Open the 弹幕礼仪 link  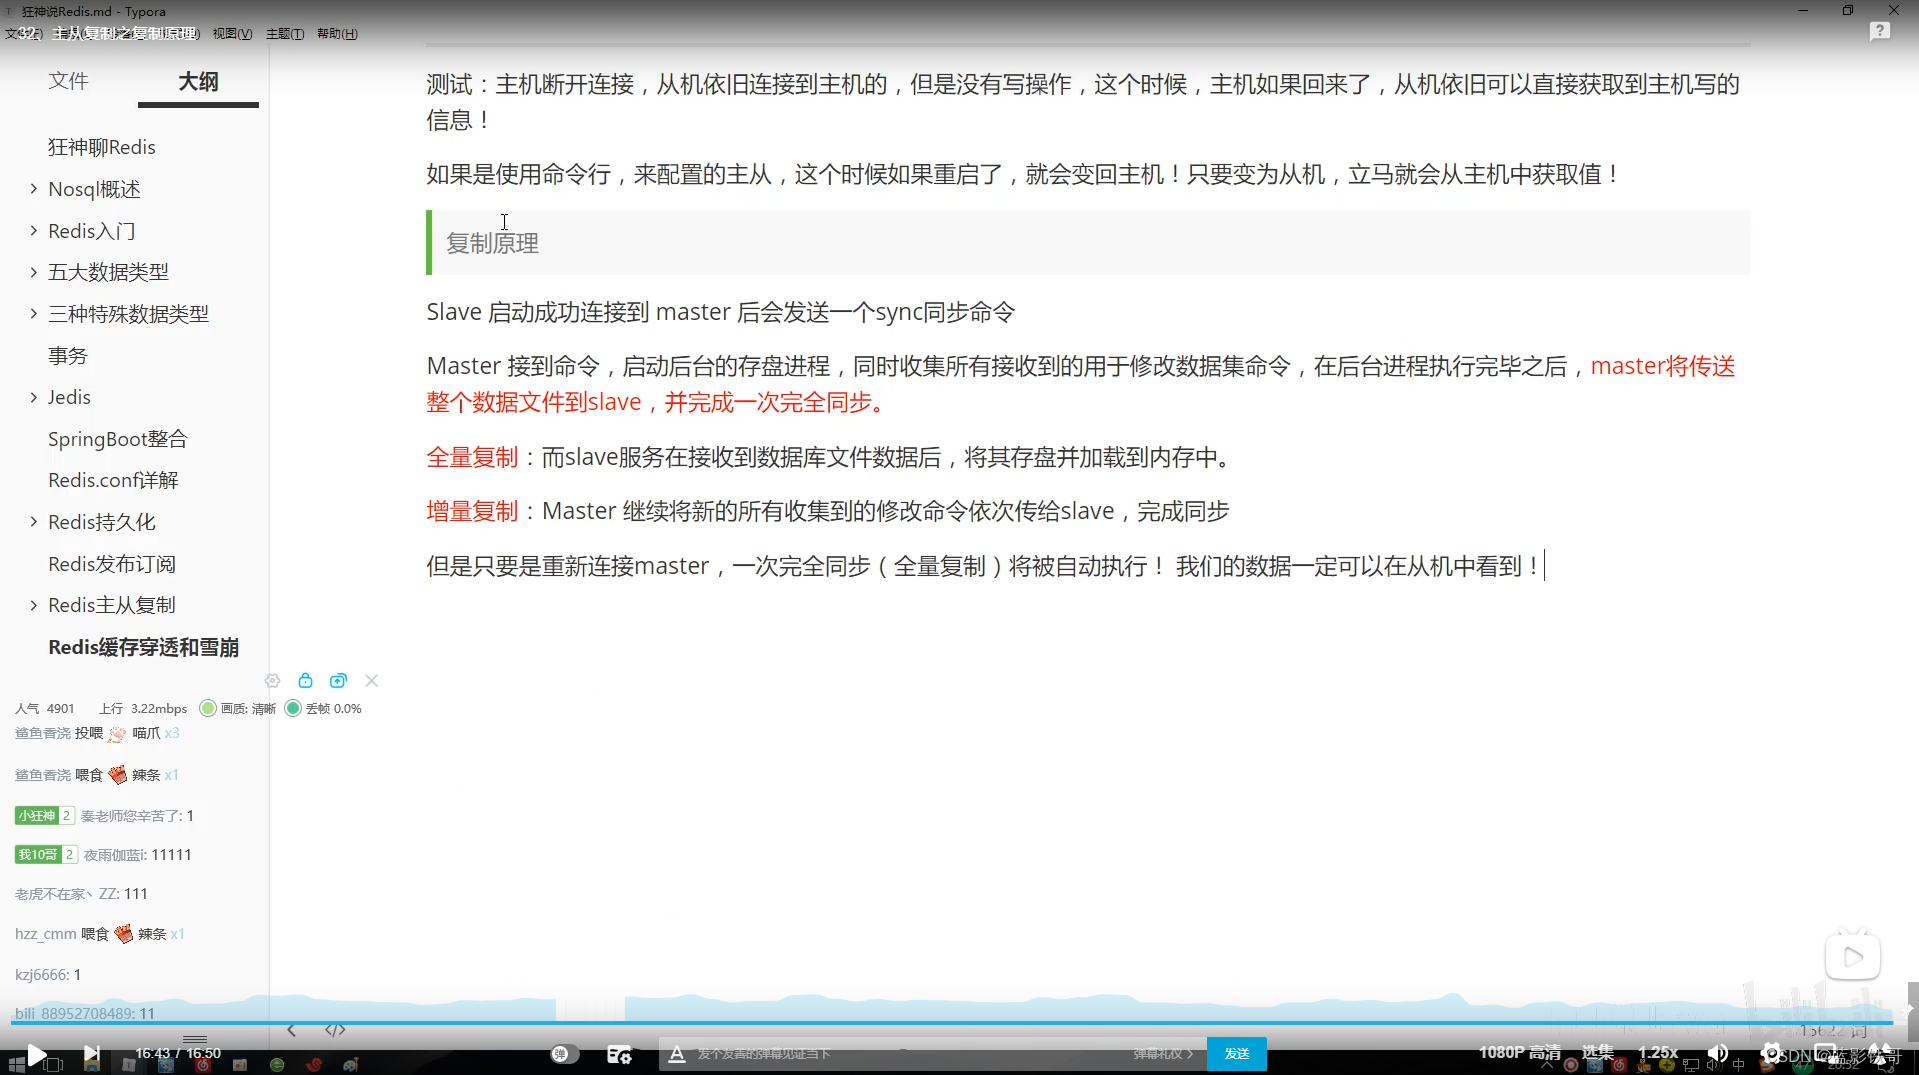(1162, 1054)
